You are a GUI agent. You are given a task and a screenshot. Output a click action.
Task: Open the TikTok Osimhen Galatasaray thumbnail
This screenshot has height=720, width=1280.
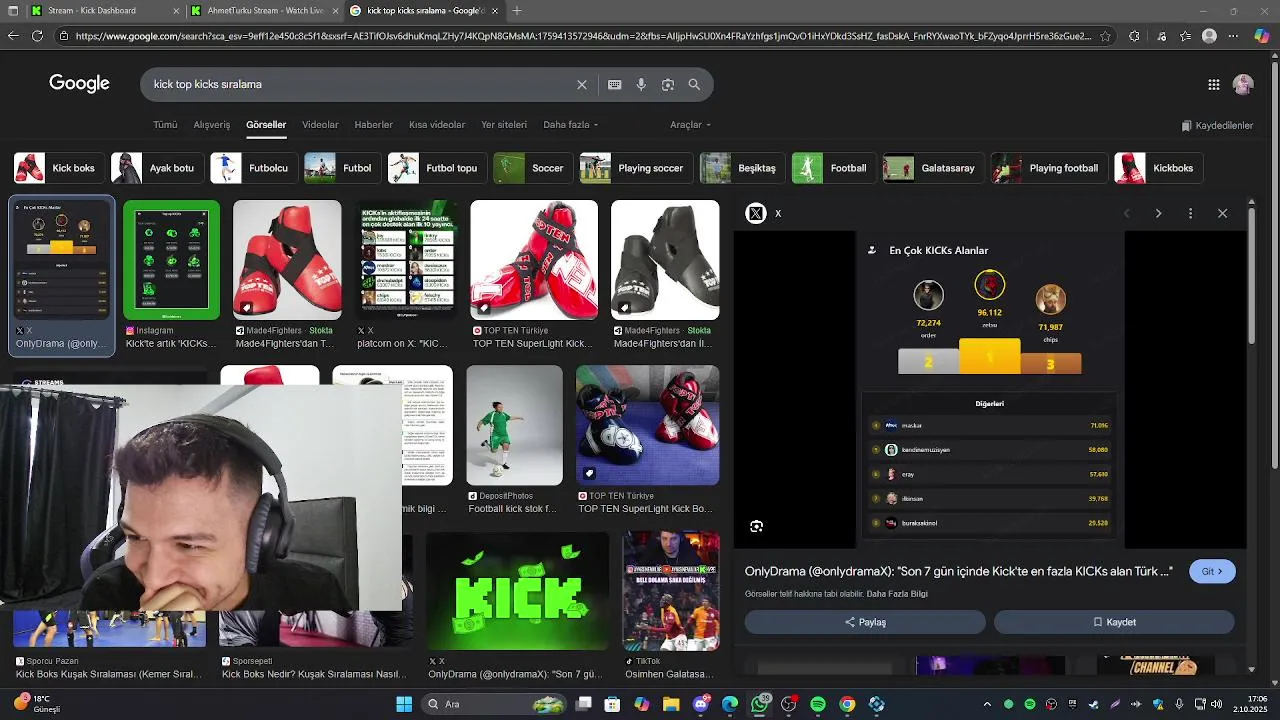[671, 591]
